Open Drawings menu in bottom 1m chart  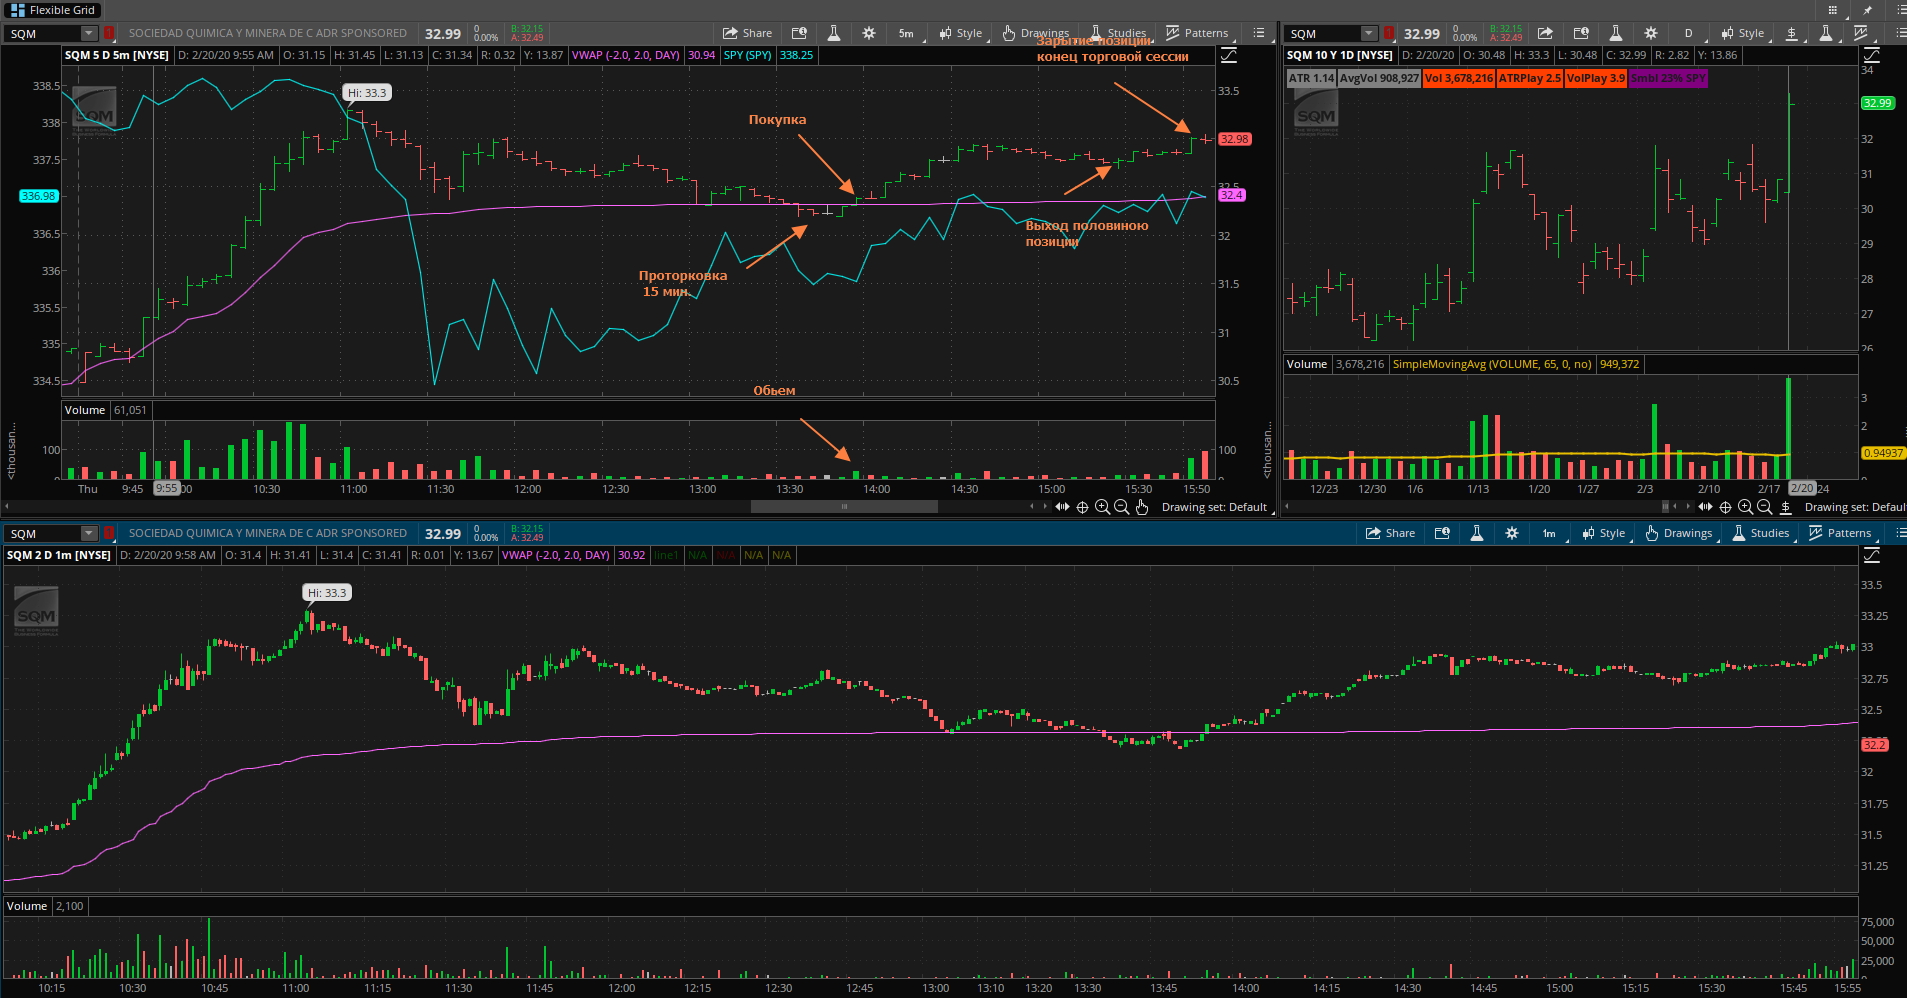coord(1679,533)
